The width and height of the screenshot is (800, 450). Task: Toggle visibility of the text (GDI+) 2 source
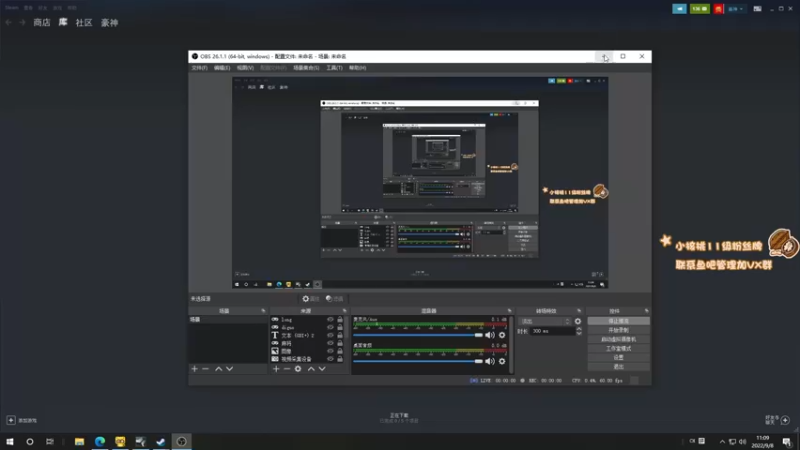330,335
